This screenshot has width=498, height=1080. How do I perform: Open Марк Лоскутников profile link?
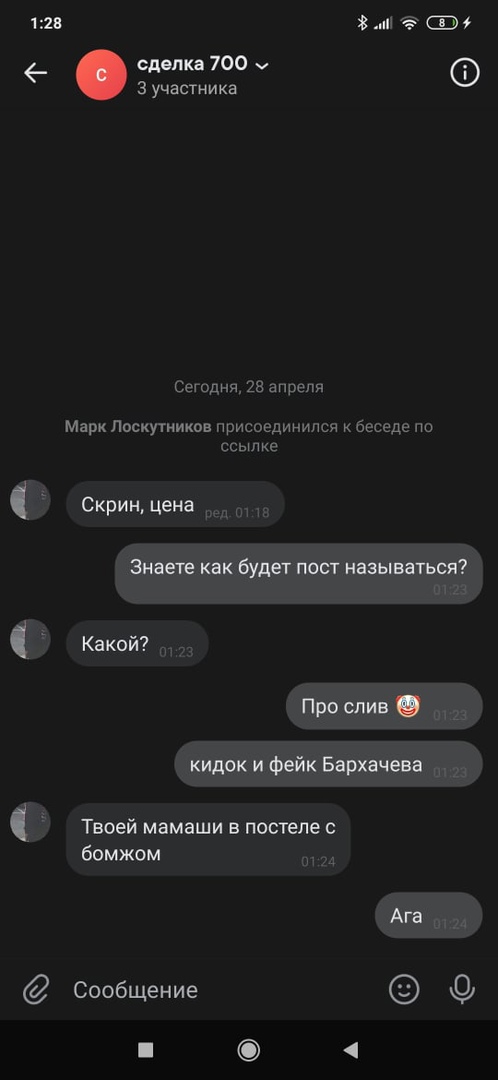[138, 427]
